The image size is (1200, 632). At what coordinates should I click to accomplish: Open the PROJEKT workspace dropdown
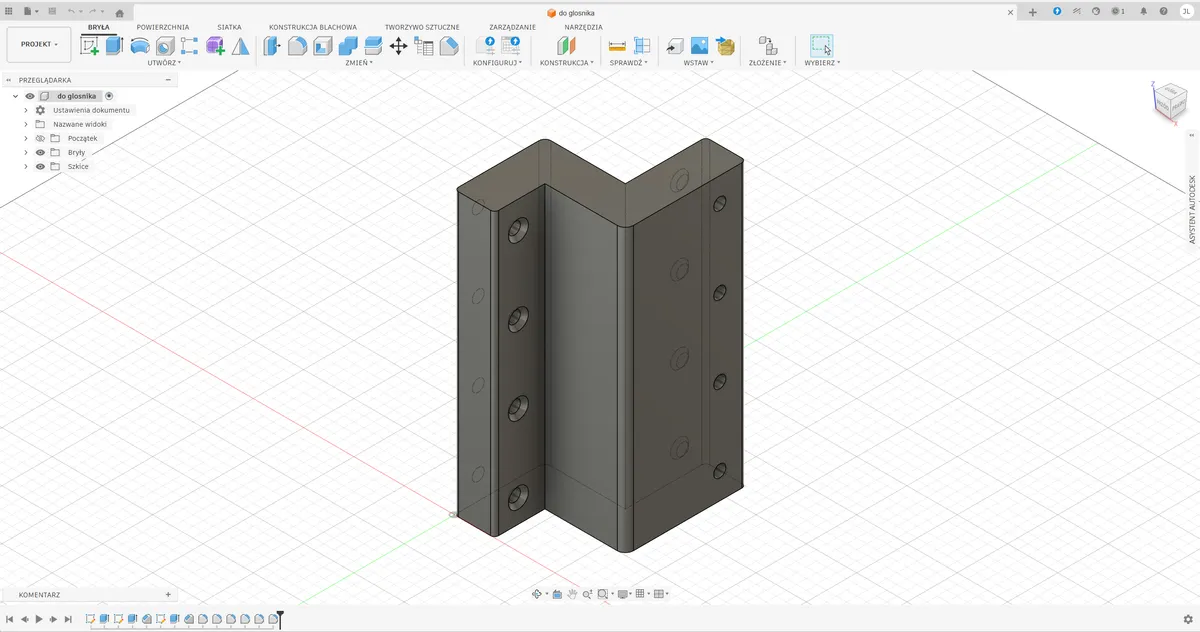pos(39,45)
